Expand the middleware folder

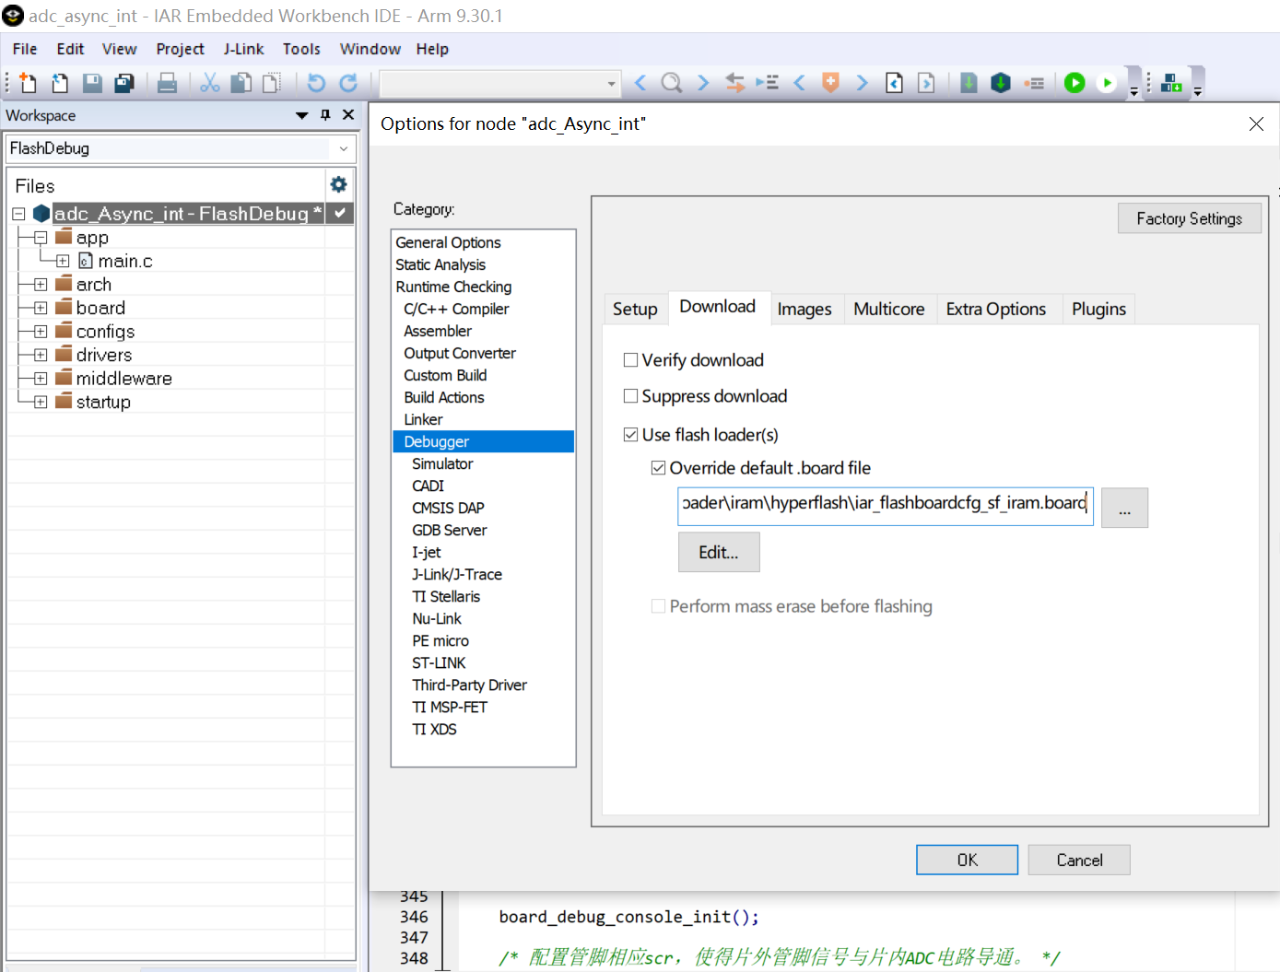[40, 379]
